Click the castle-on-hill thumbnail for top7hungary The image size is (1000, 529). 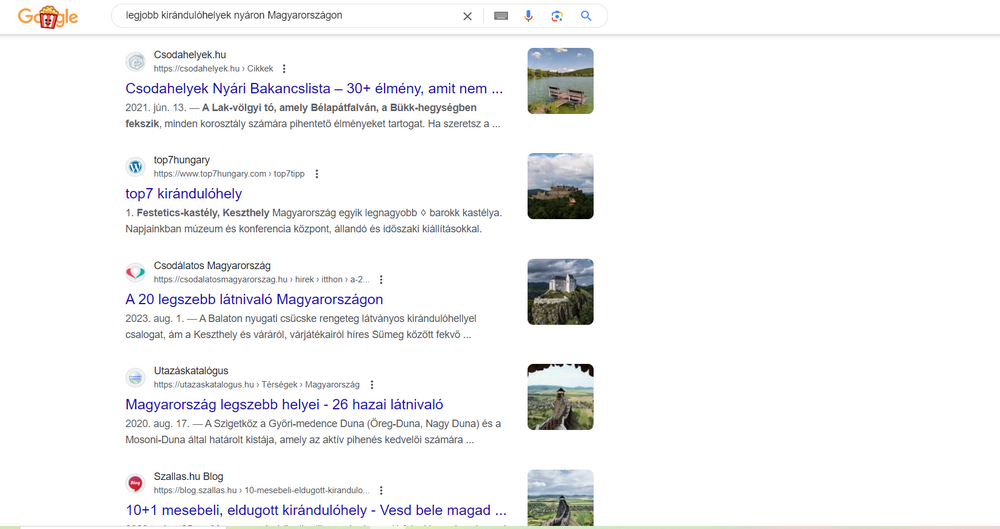pos(561,186)
